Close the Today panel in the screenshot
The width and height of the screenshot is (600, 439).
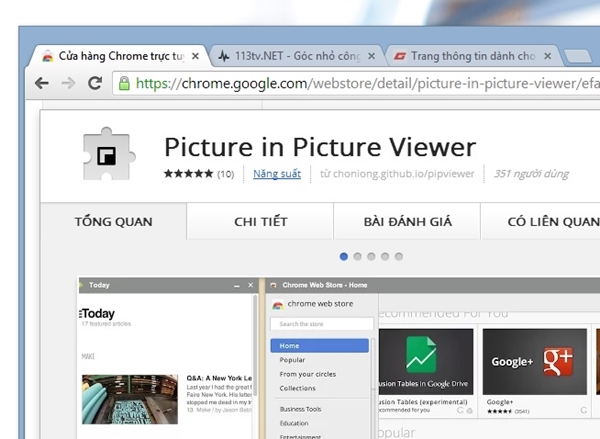click(251, 285)
